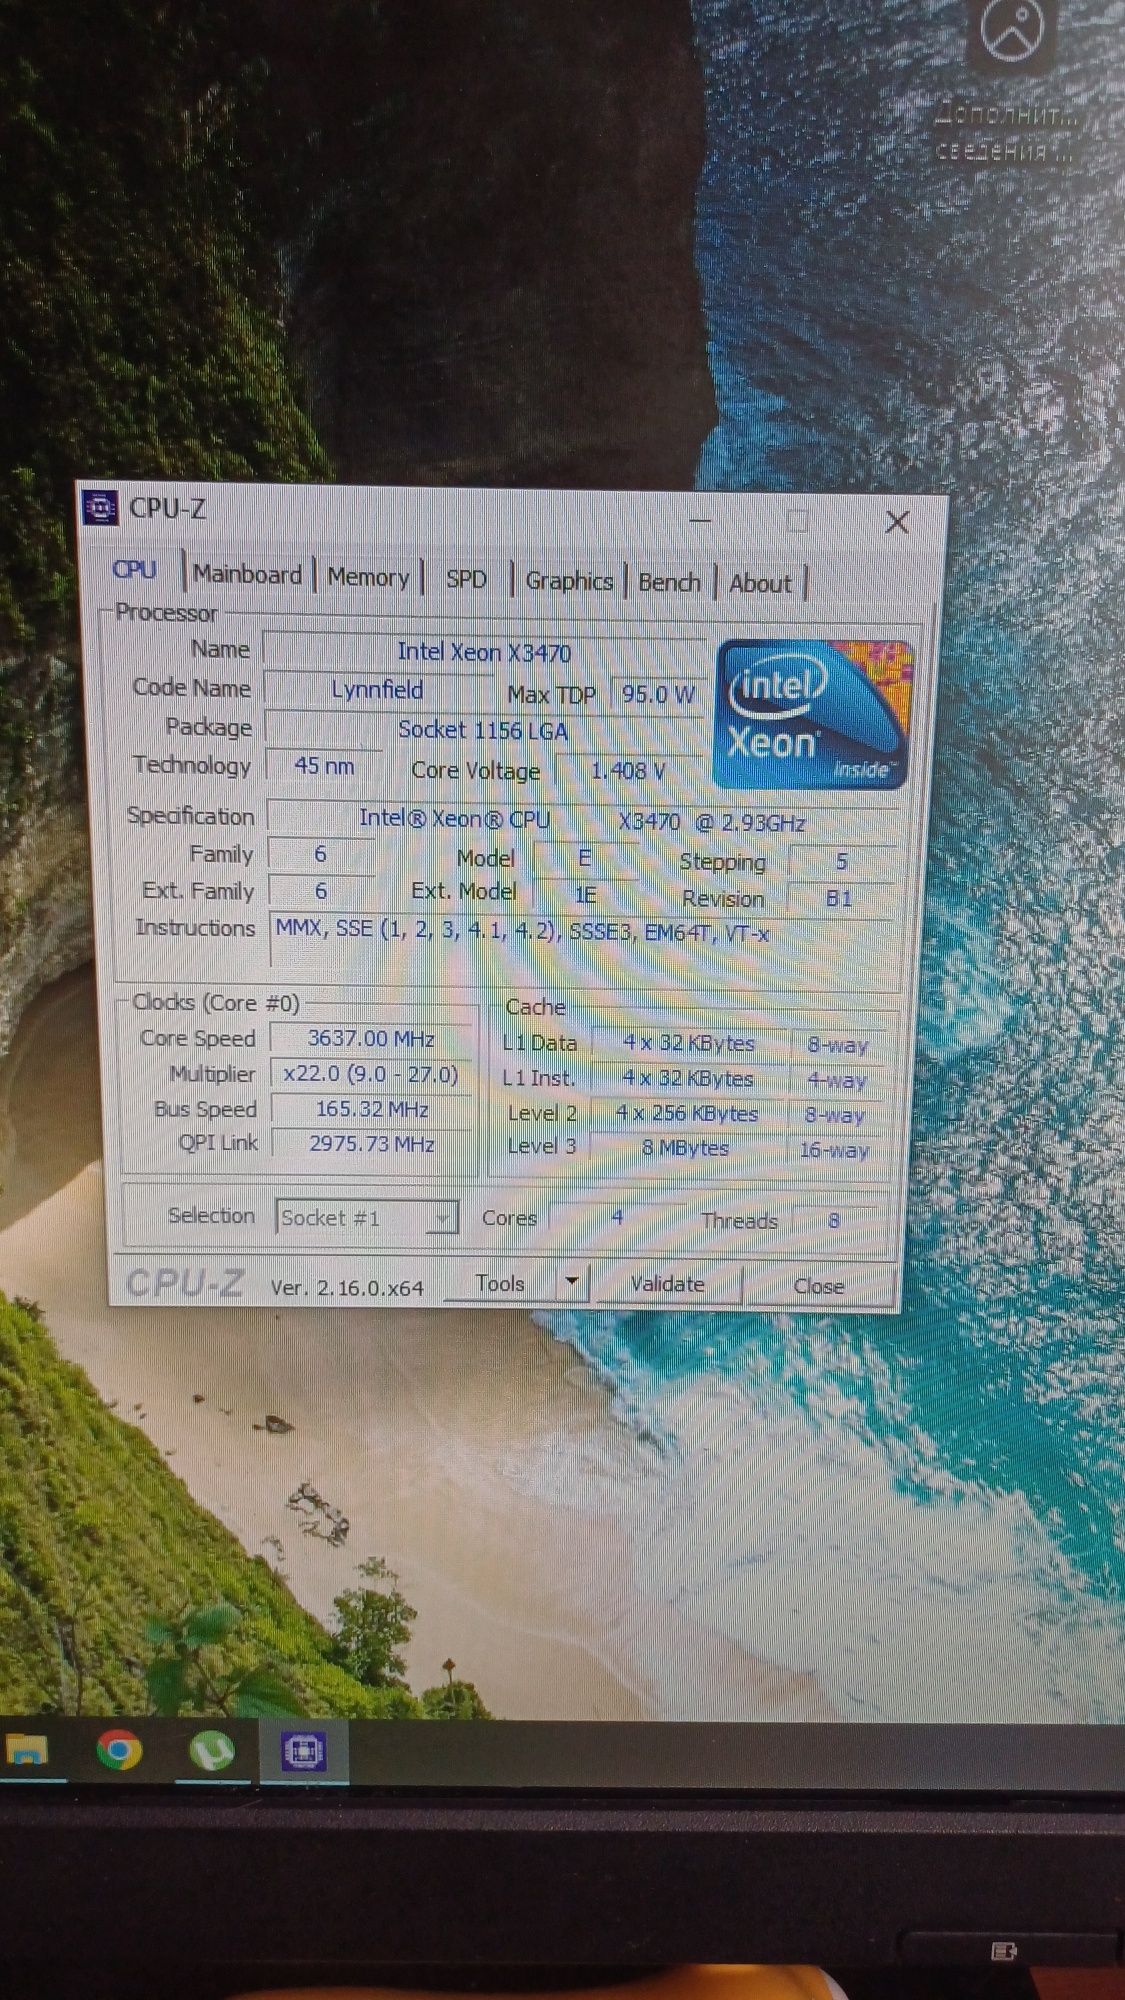Minimize the CPU-Z window
Image resolution: width=1125 pixels, height=2000 pixels.
coord(700,519)
